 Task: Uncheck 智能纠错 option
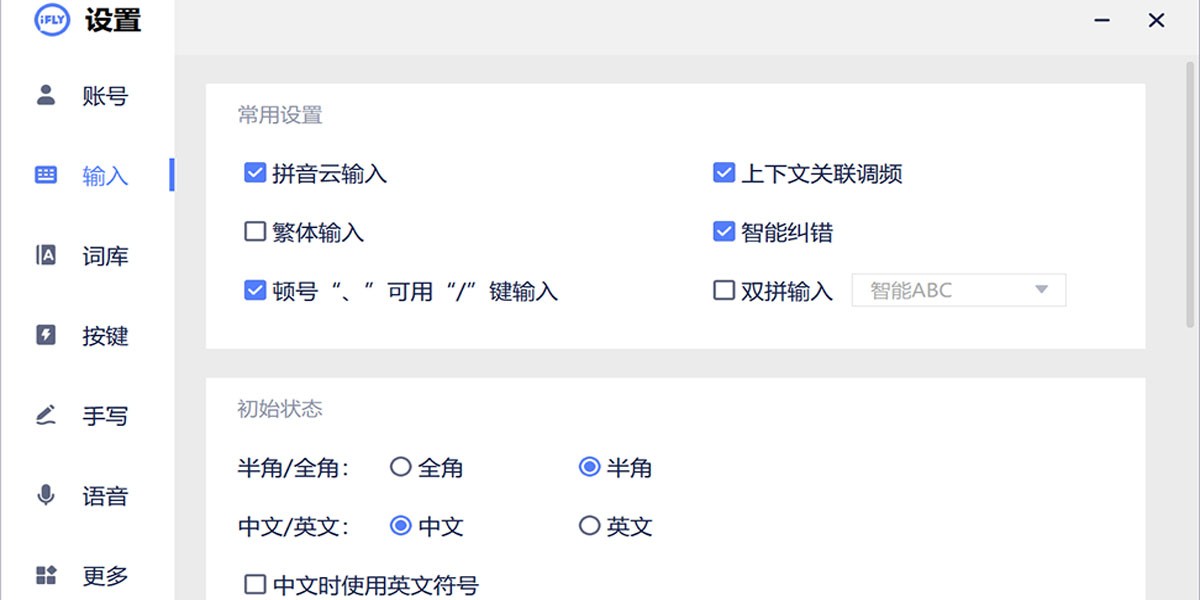pos(724,232)
